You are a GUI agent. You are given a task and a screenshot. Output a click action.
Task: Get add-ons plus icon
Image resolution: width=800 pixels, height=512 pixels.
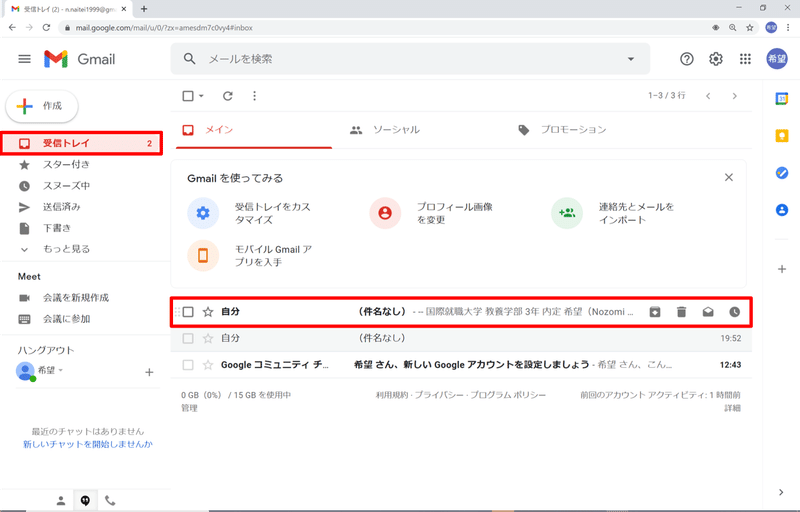point(782,269)
